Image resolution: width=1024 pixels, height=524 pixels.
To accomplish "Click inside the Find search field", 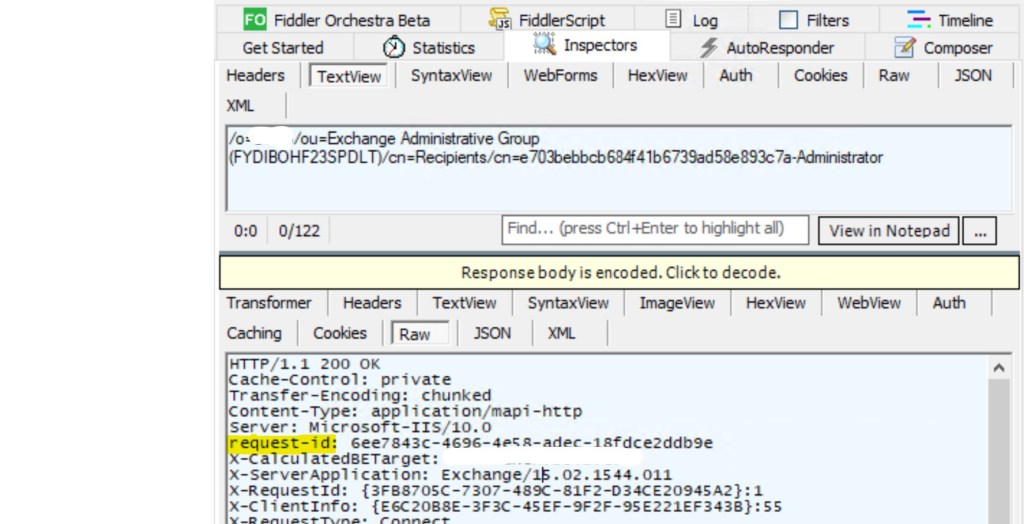I will (x=654, y=229).
